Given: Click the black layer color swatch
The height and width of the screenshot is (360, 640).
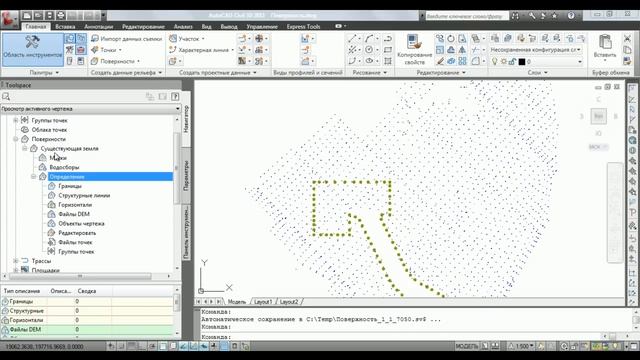Looking at the screenshot, I should pos(522,62).
